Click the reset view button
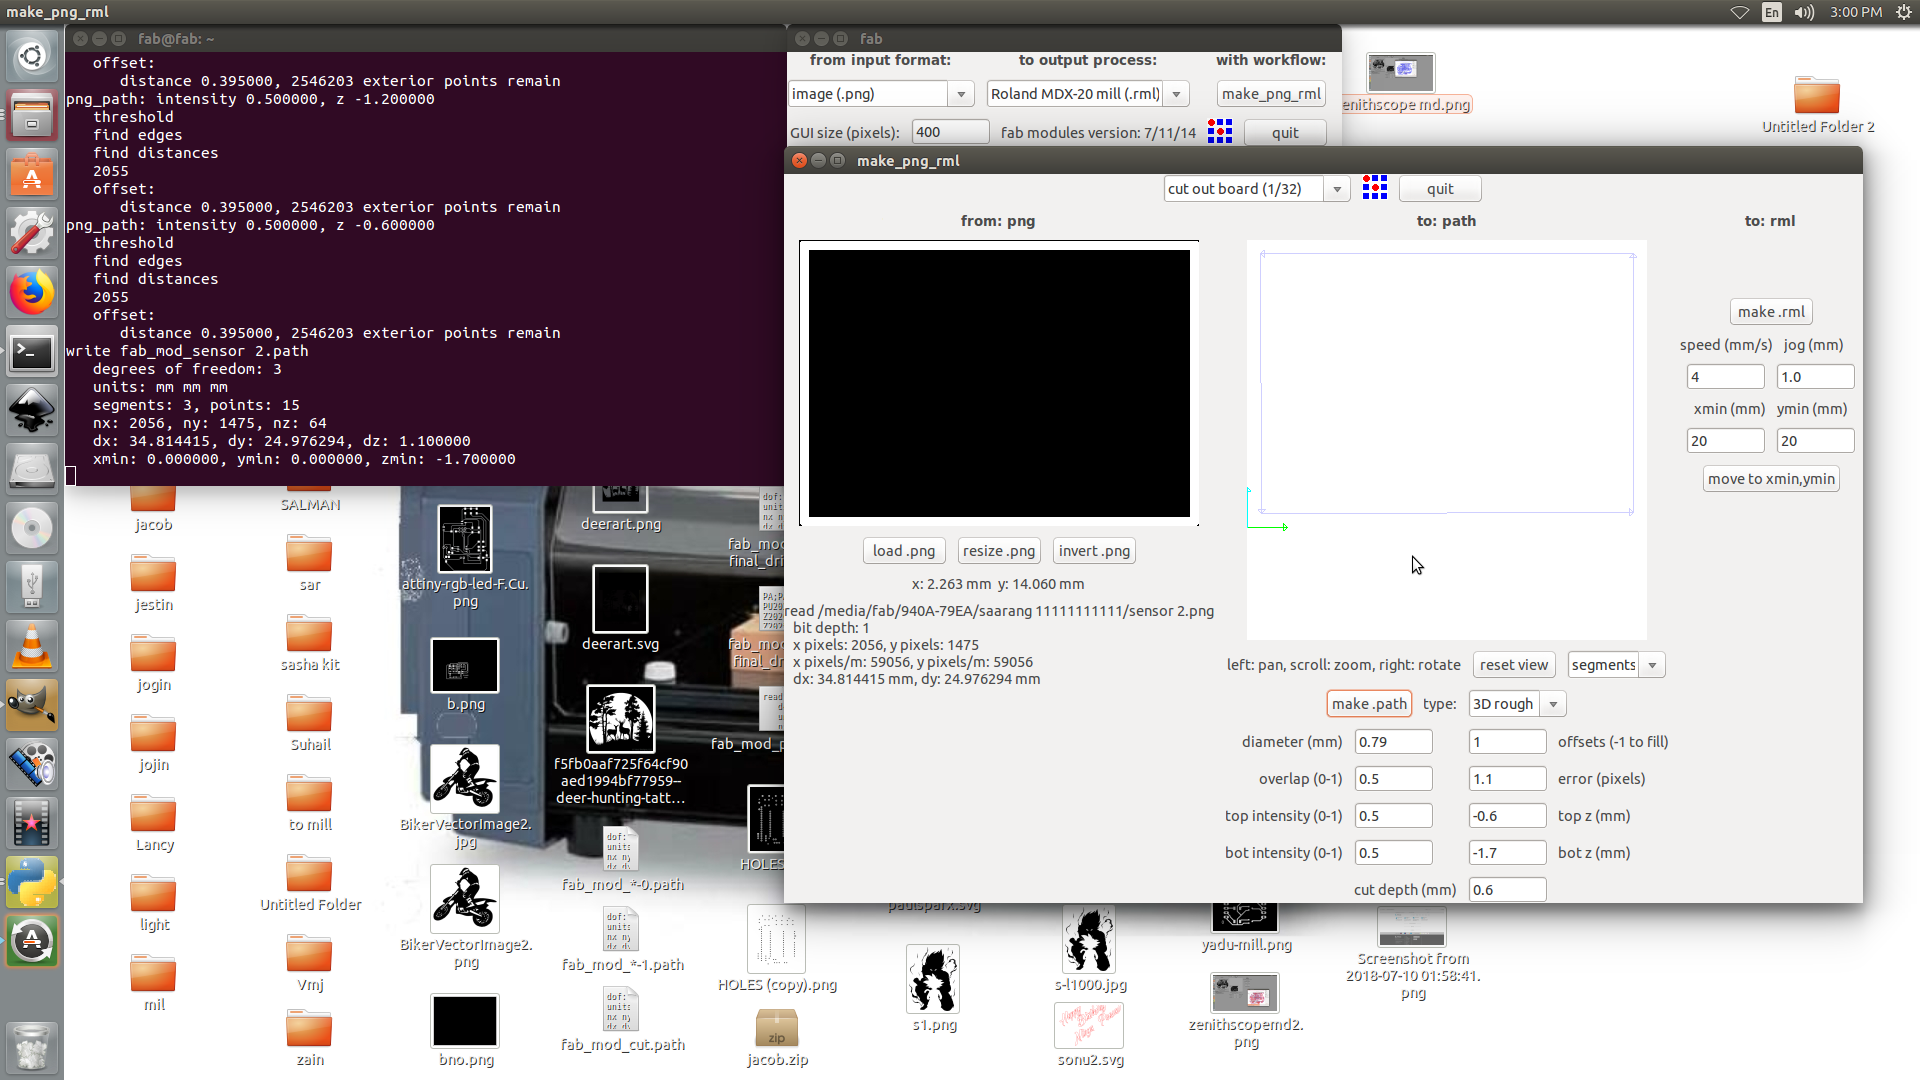 click(1514, 665)
